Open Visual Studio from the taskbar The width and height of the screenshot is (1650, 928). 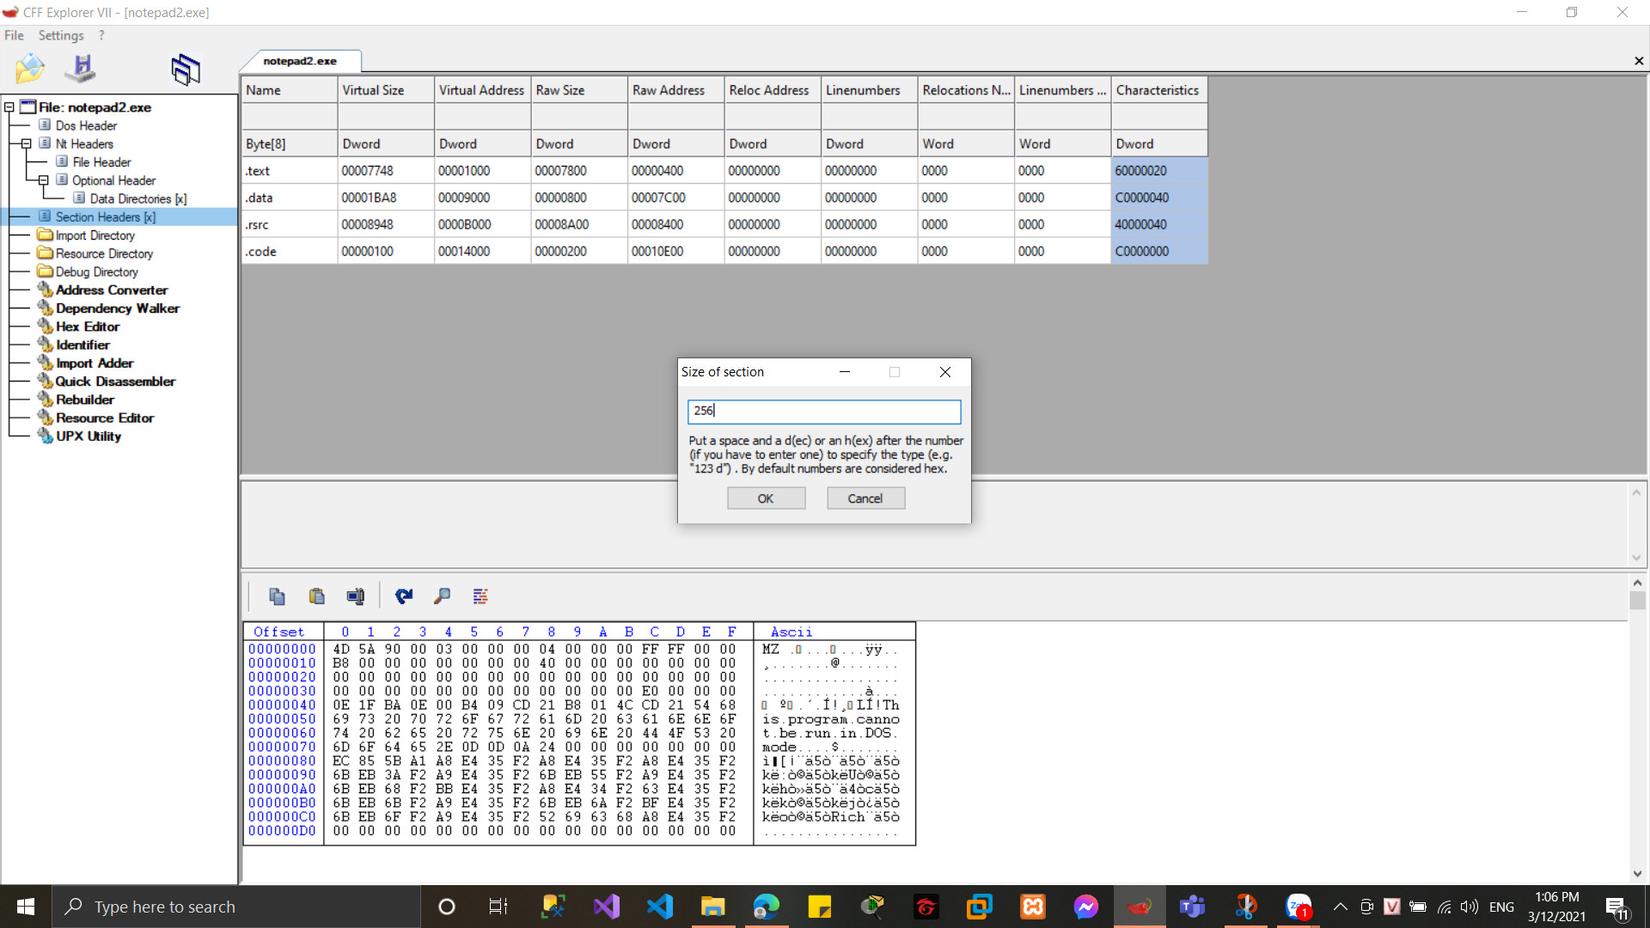(607, 907)
